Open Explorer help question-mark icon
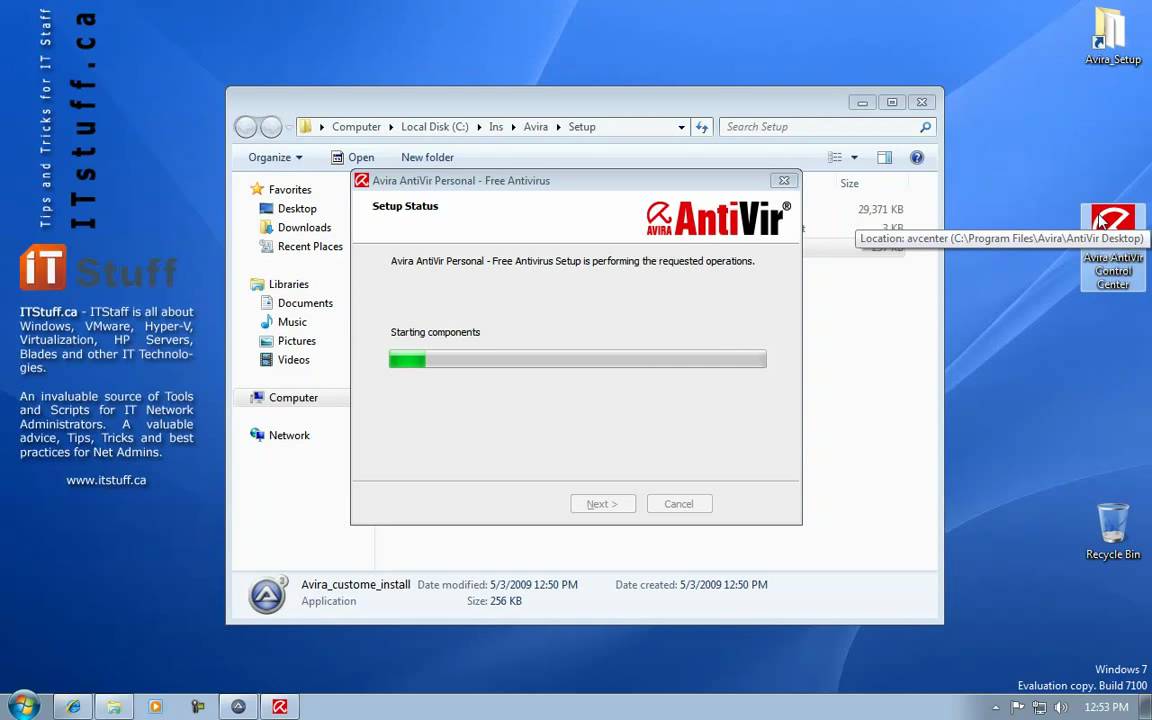Viewport: 1152px width, 720px height. (x=916, y=157)
